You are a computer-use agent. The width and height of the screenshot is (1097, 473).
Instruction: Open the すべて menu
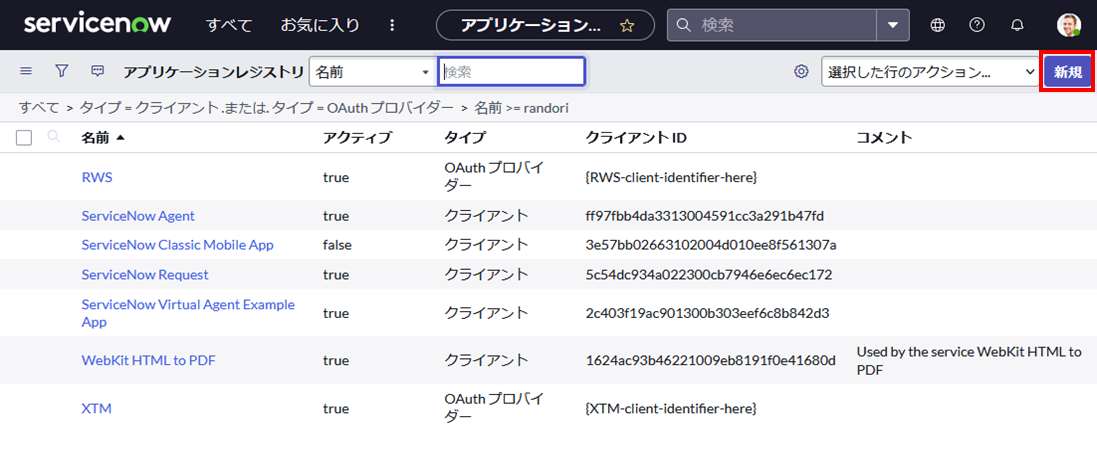coord(229,25)
